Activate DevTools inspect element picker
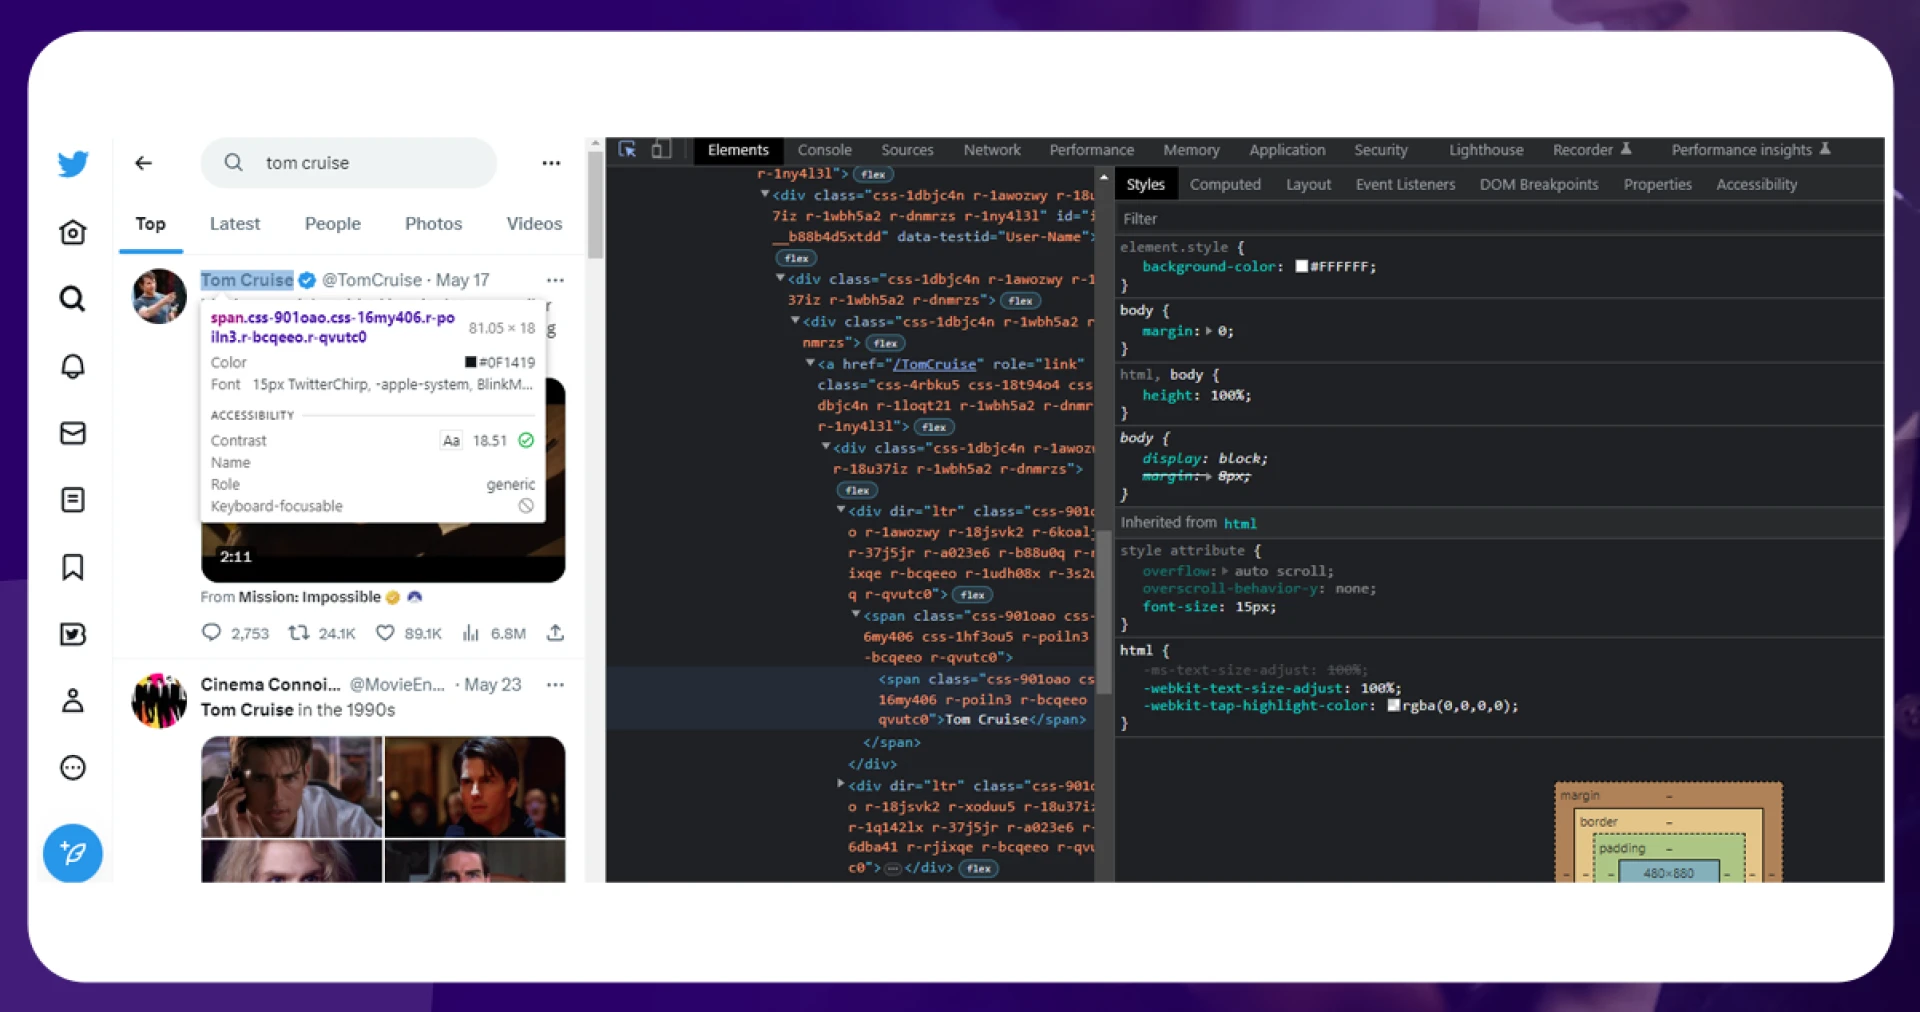This screenshot has height=1012, width=1920. tap(627, 149)
